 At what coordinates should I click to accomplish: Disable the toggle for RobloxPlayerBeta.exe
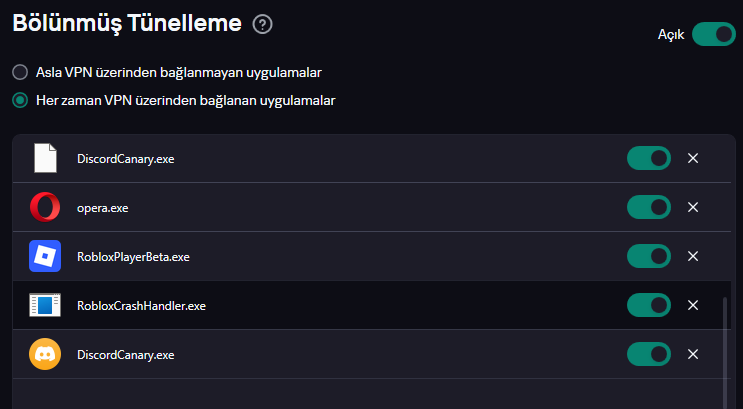coord(649,257)
